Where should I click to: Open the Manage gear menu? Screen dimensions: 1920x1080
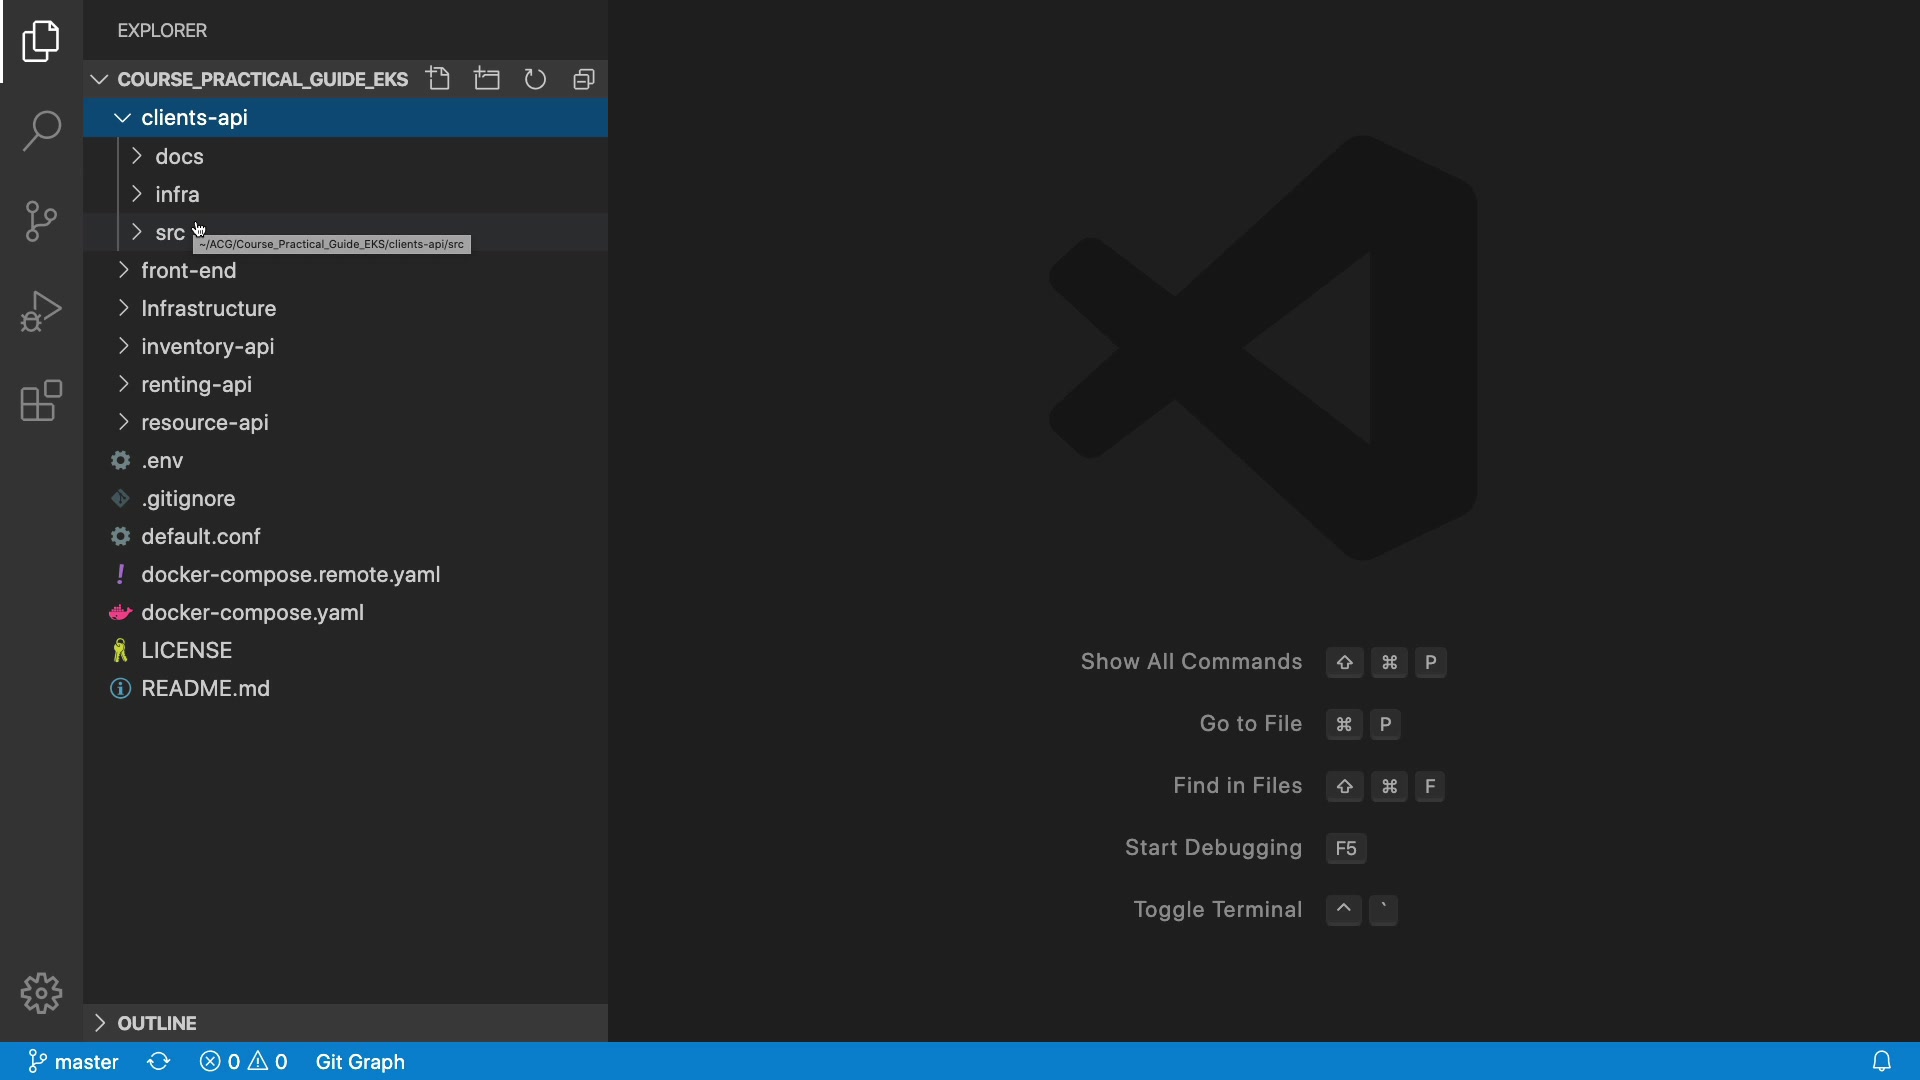pyautogui.click(x=41, y=993)
